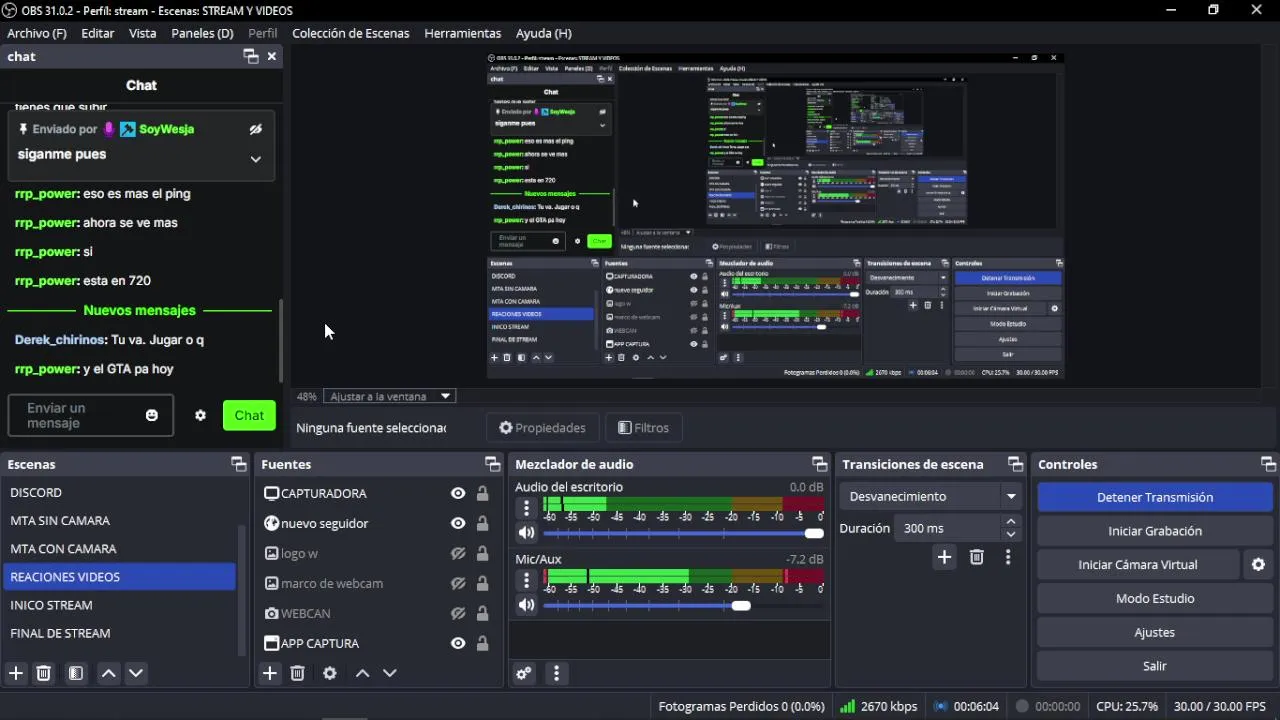Image resolution: width=1280 pixels, height=720 pixels.
Task: Move source down arrow in Fuentes
Action: click(x=390, y=673)
